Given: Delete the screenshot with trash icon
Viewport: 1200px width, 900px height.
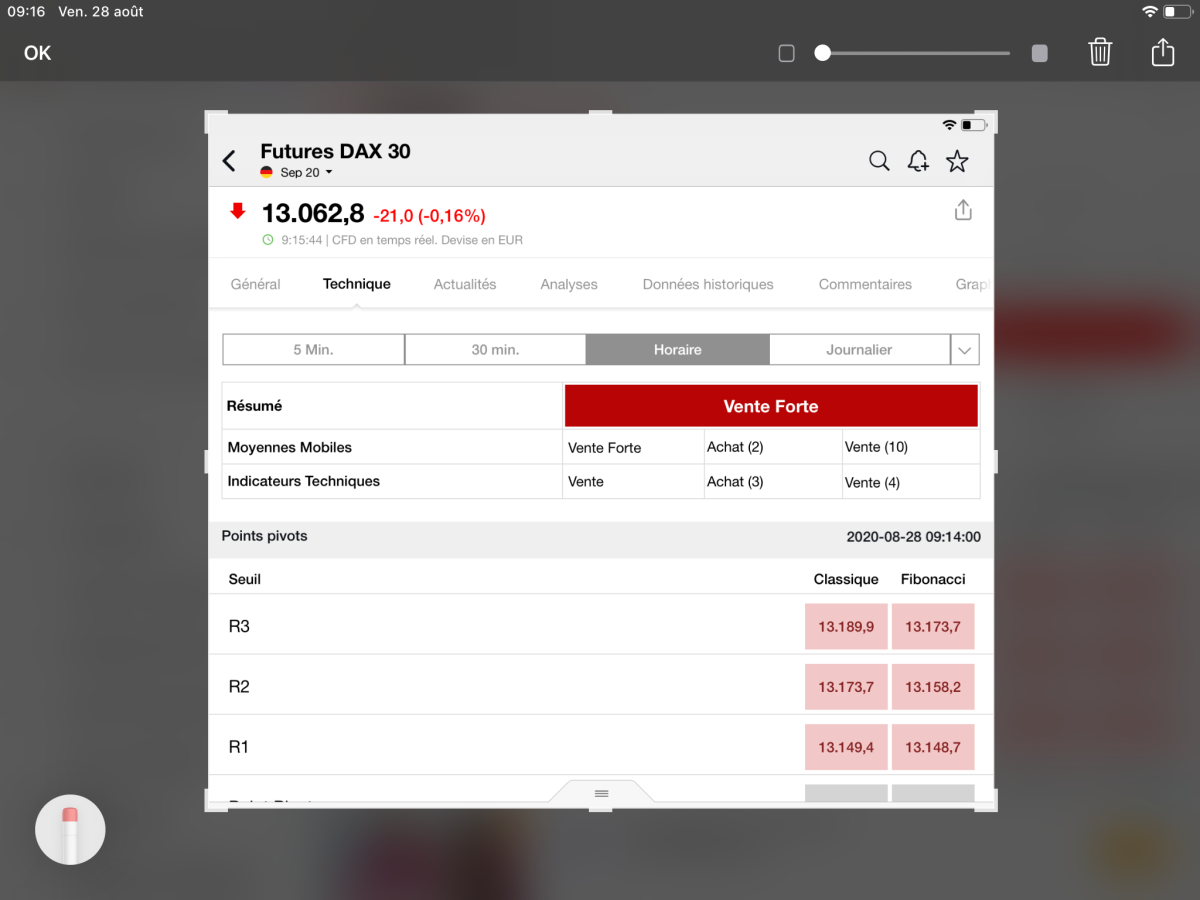Looking at the screenshot, I should (1100, 52).
